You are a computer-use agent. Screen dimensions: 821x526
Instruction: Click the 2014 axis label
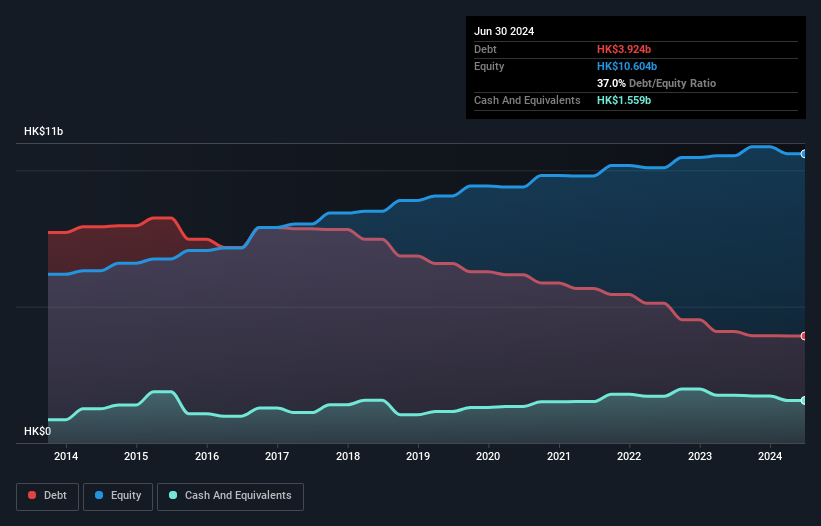66,456
